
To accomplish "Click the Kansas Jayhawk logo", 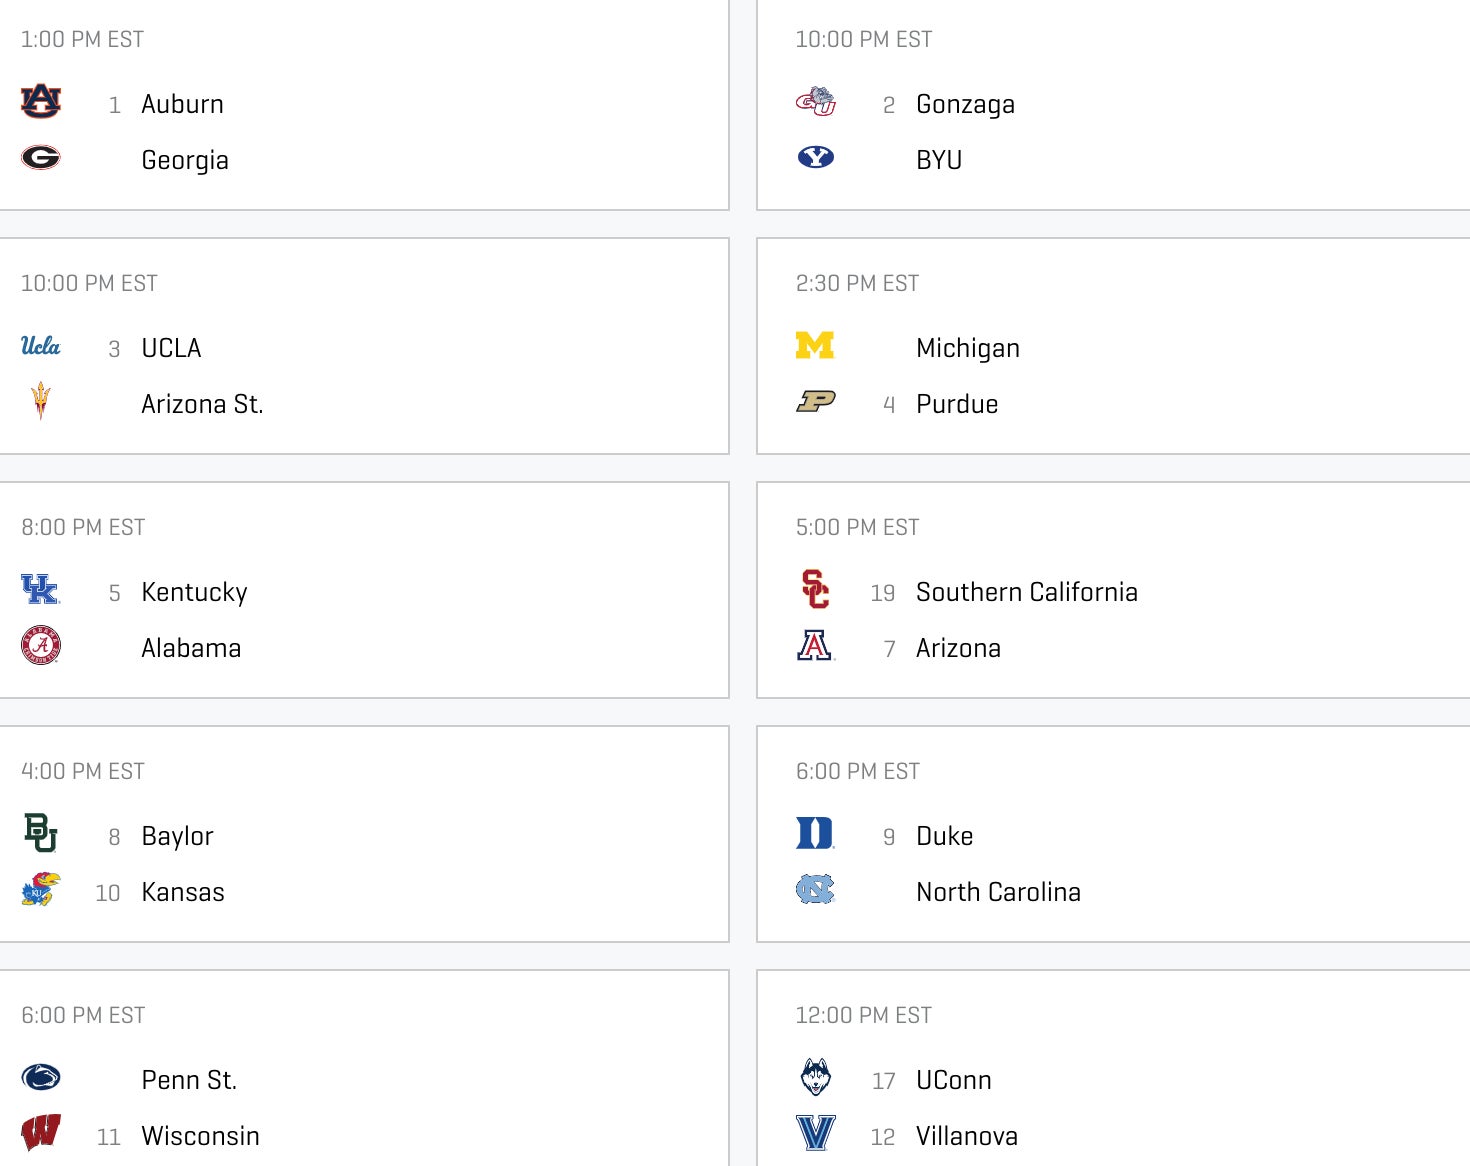I will click(41, 889).
